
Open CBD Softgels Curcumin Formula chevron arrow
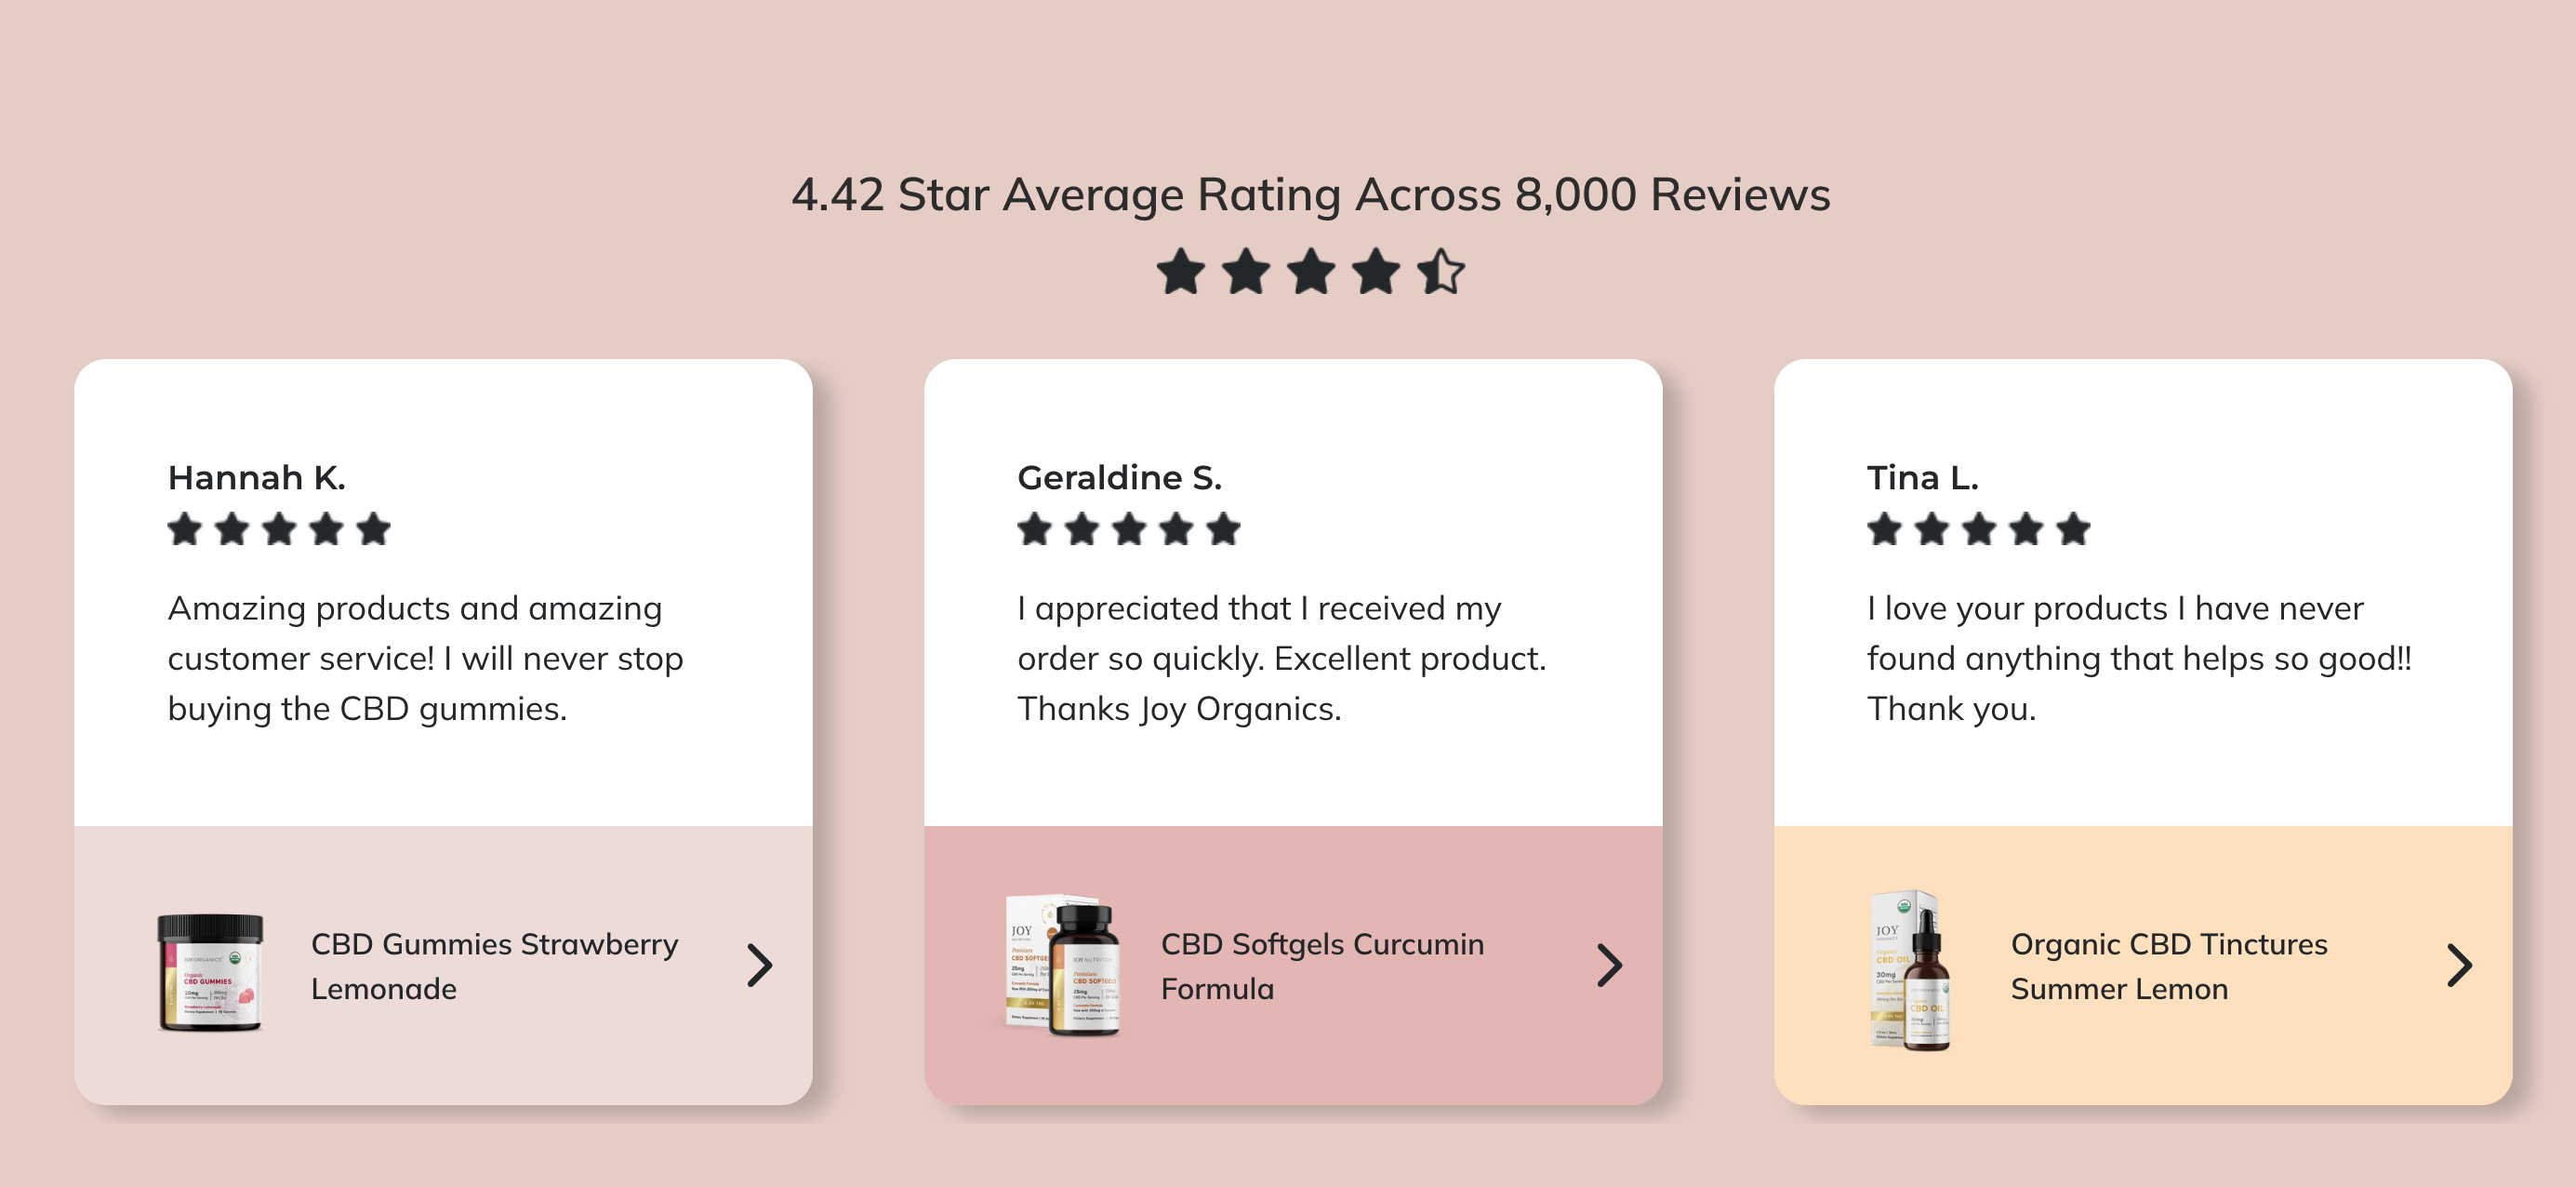[1609, 965]
